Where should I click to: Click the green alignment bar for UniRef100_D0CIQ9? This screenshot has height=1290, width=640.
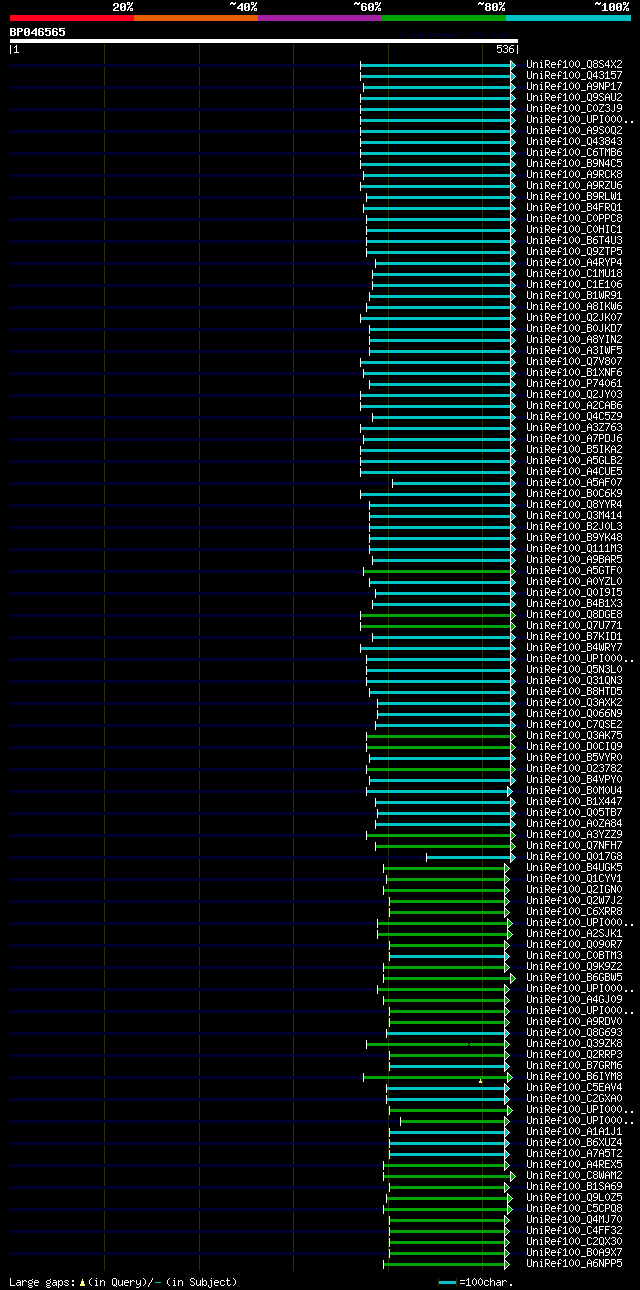439,747
